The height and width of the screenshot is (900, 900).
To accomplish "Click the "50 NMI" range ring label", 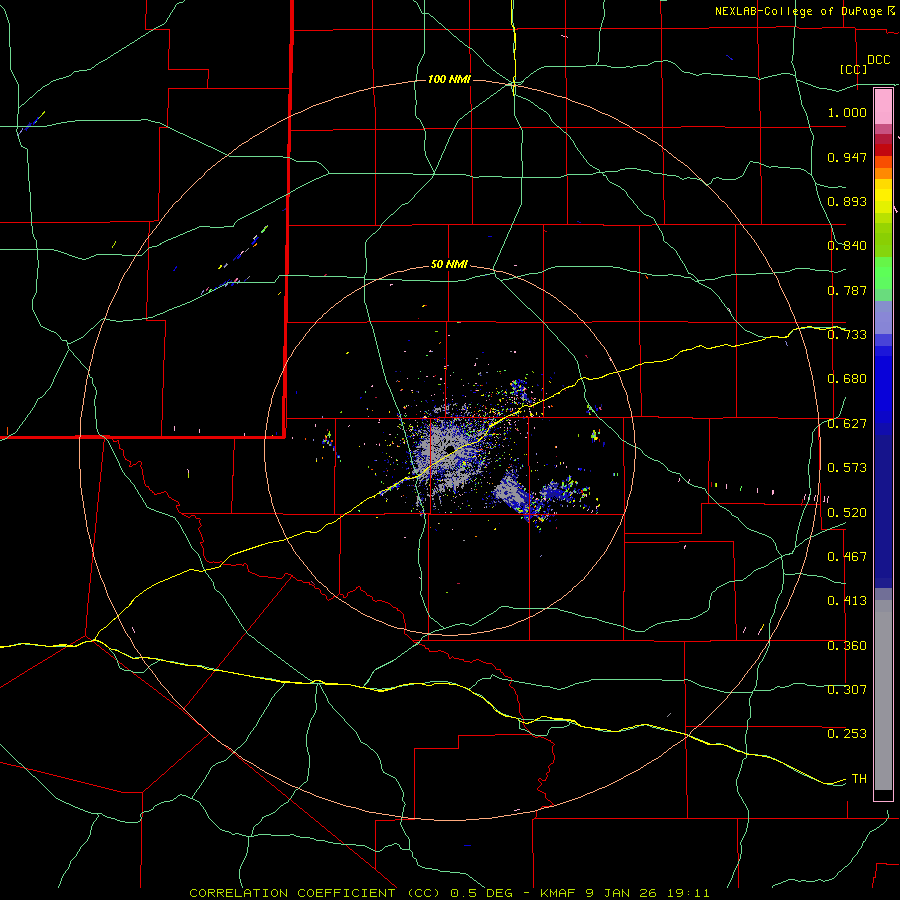I will [x=449, y=265].
